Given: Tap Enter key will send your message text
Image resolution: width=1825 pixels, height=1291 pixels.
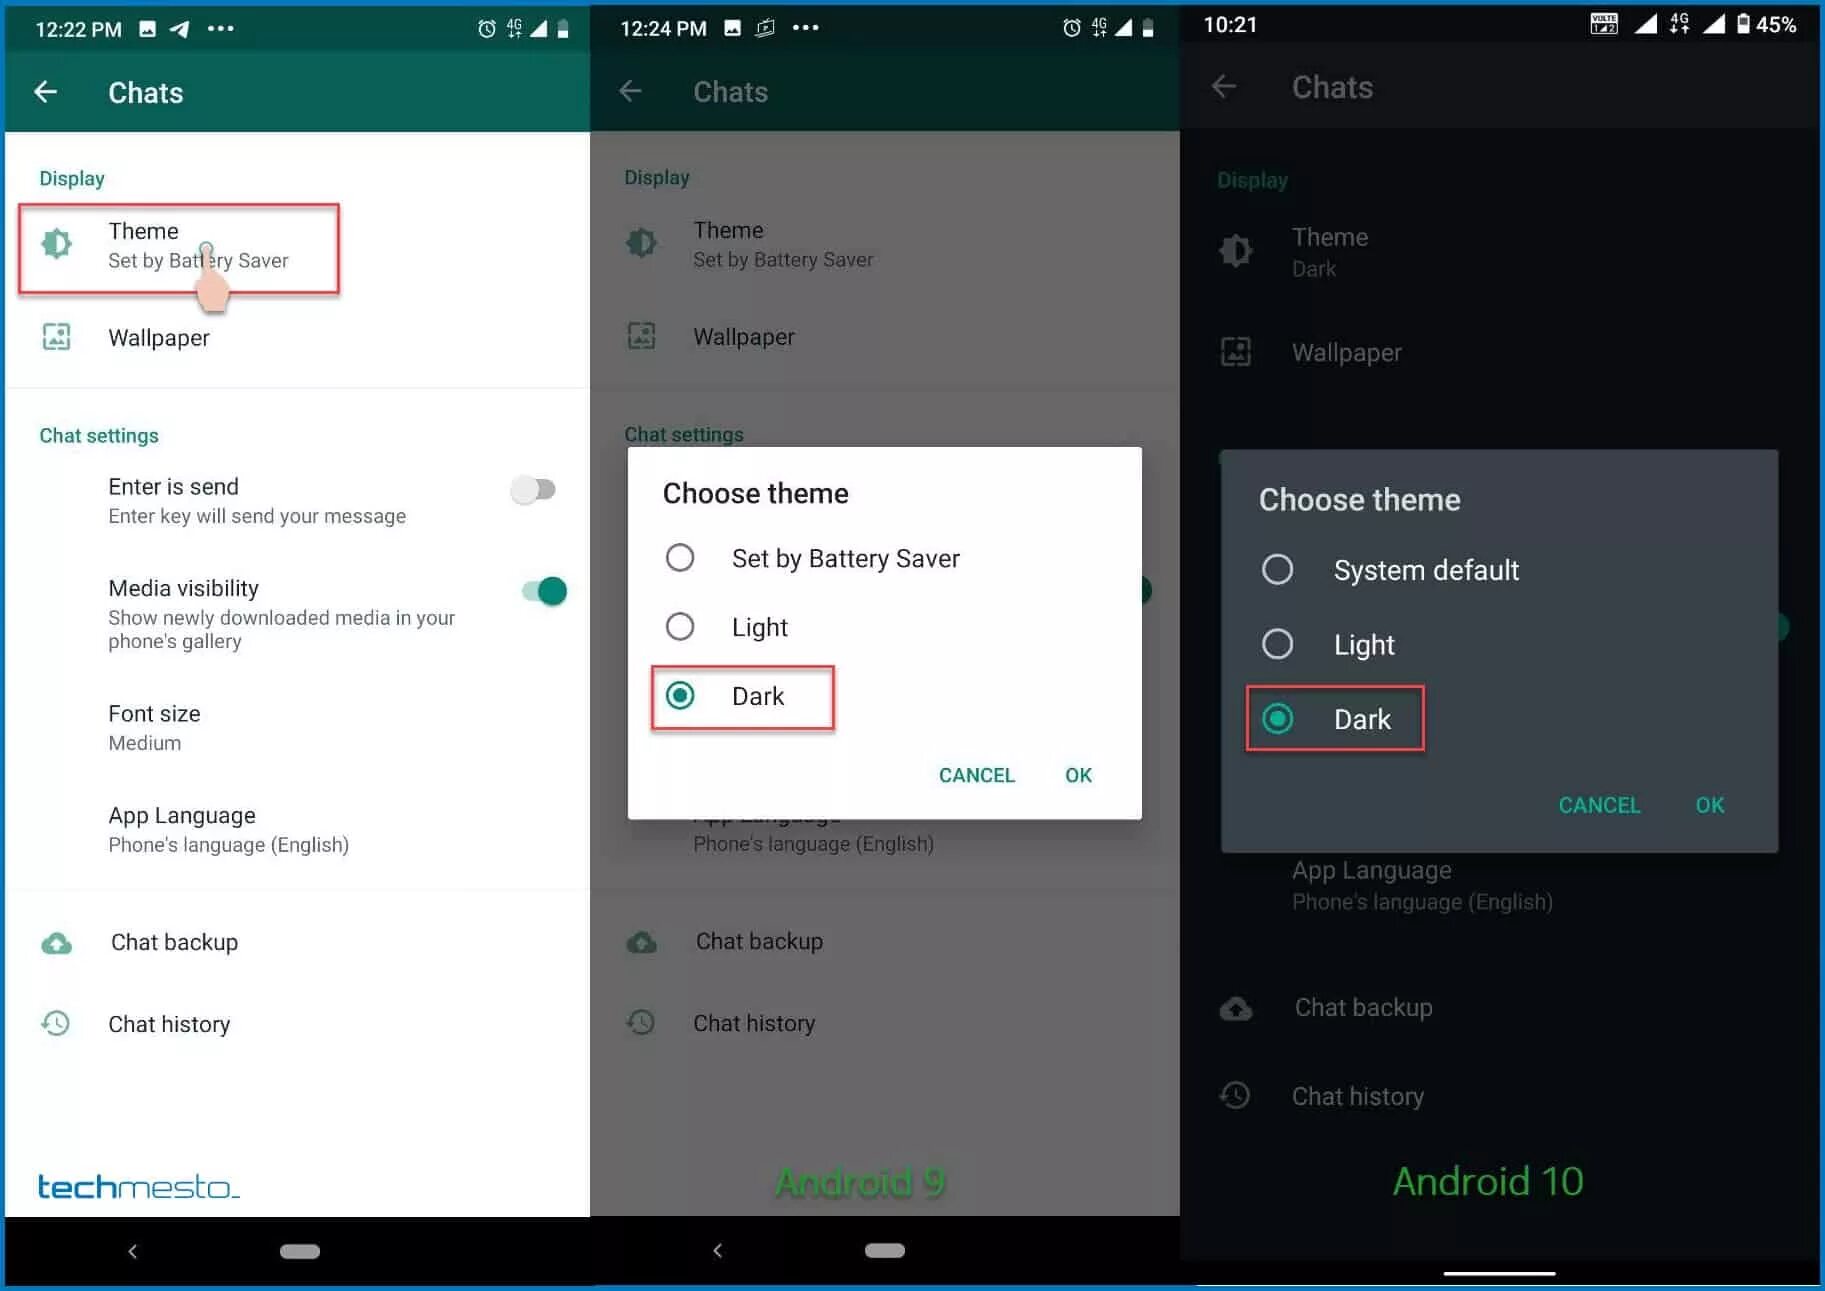Looking at the screenshot, I should [x=257, y=516].
